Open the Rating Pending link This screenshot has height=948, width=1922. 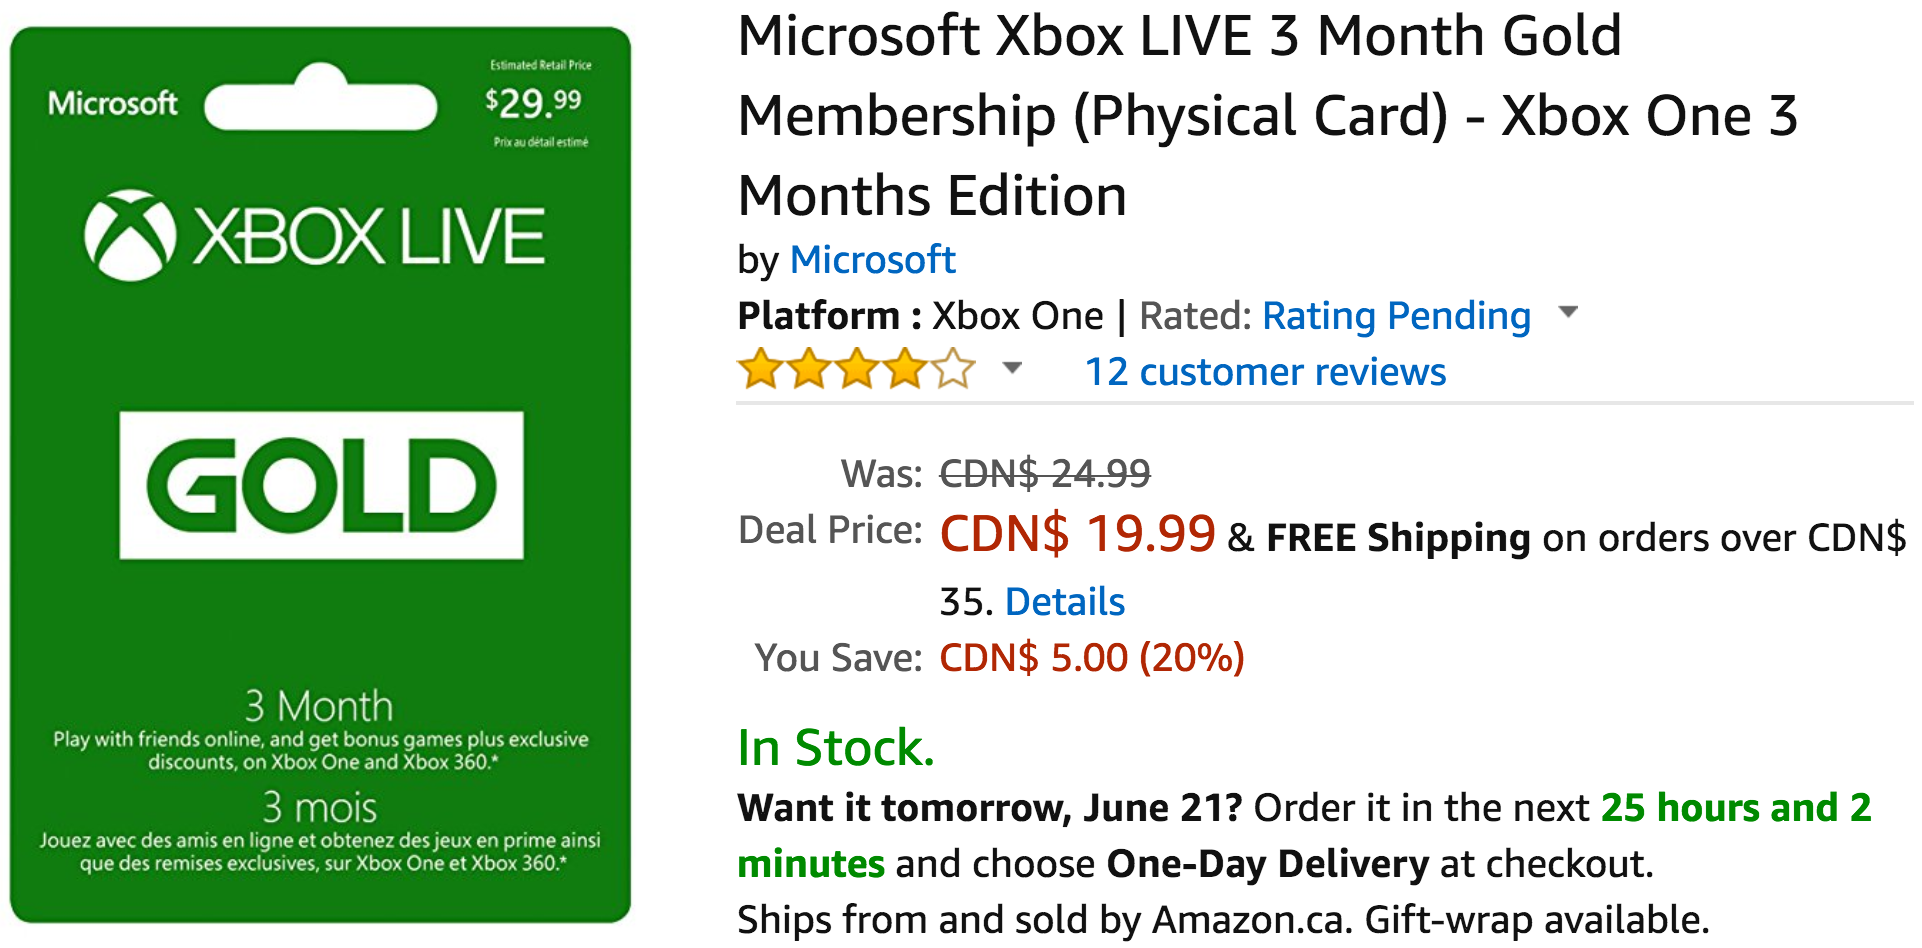(x=1396, y=316)
